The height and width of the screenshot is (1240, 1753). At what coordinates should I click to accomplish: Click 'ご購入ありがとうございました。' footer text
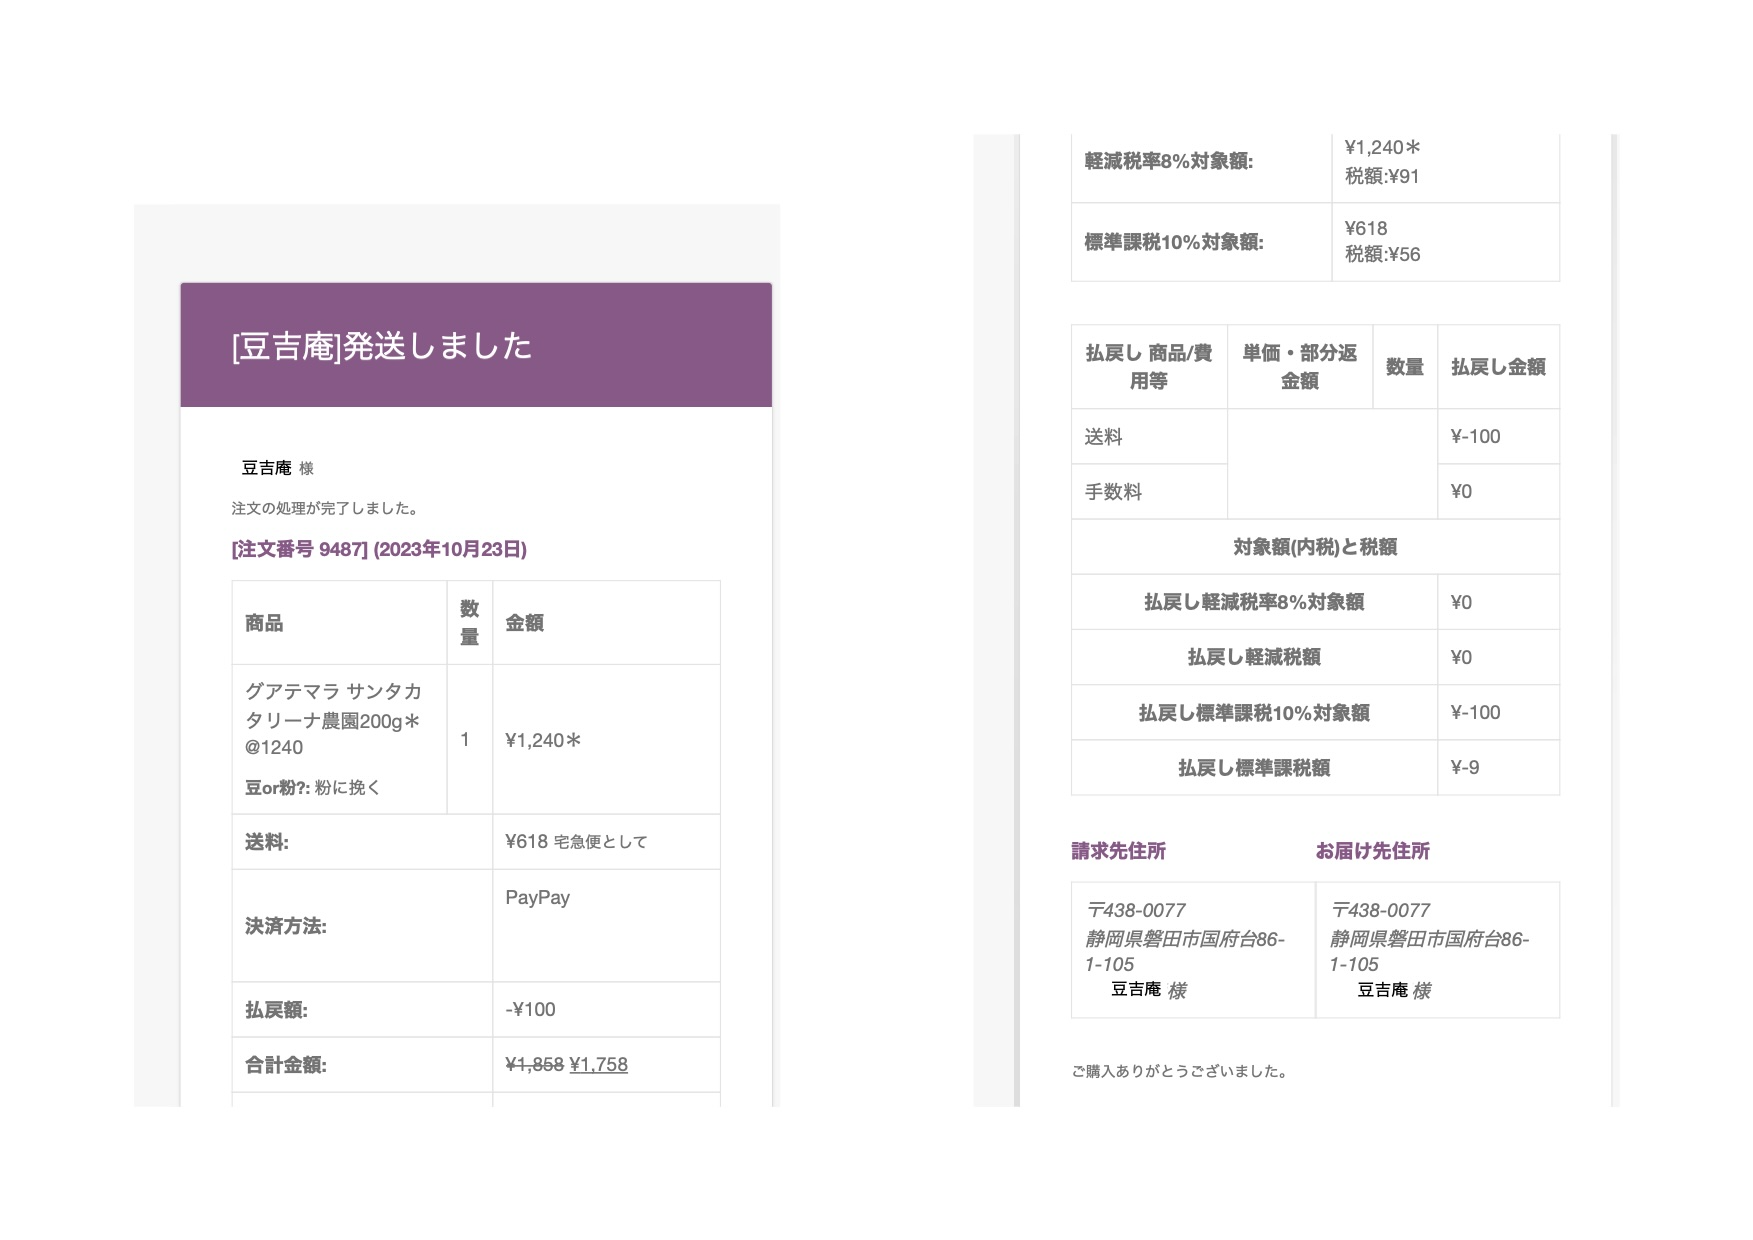(1182, 1071)
